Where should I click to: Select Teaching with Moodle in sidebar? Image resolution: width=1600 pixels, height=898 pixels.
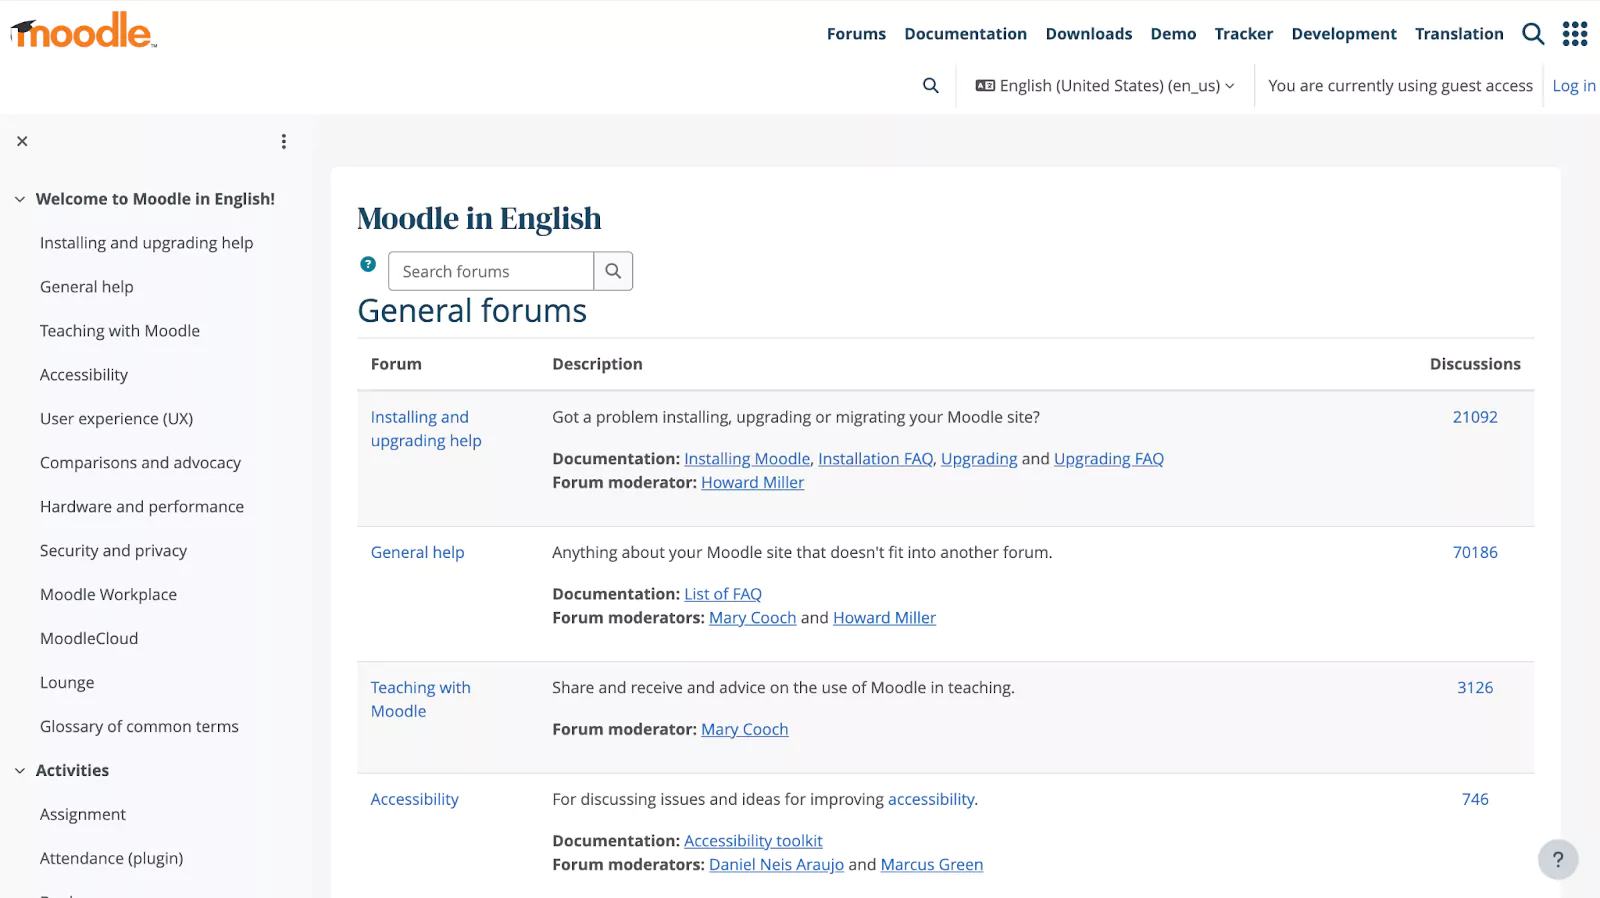[x=120, y=331]
